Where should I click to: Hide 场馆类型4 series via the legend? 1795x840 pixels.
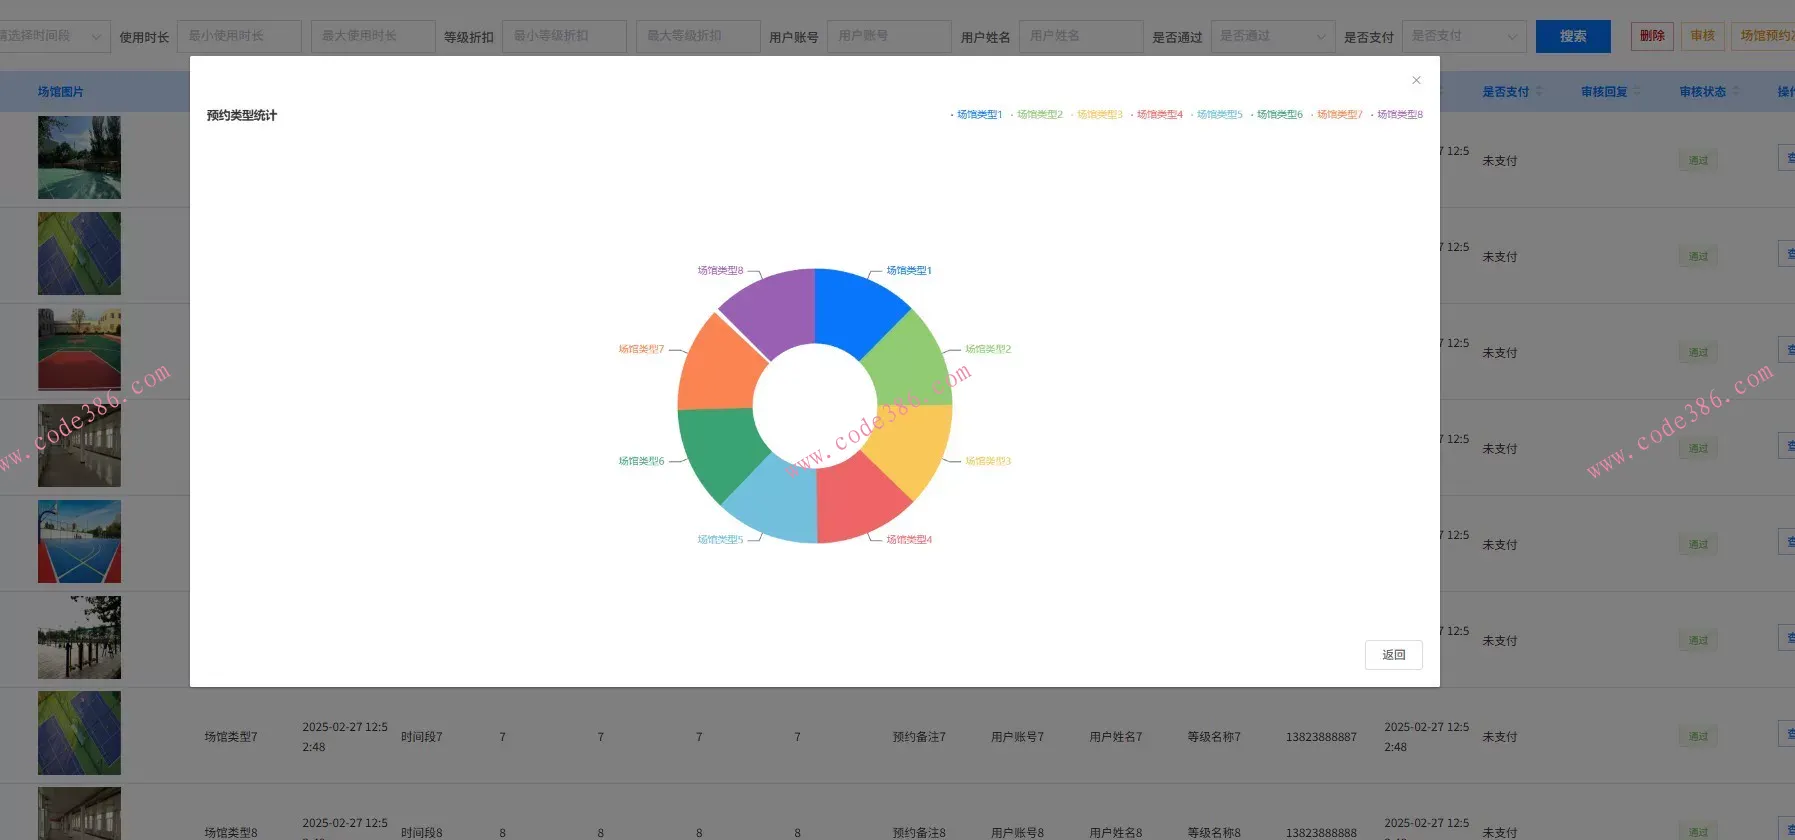[1158, 115]
